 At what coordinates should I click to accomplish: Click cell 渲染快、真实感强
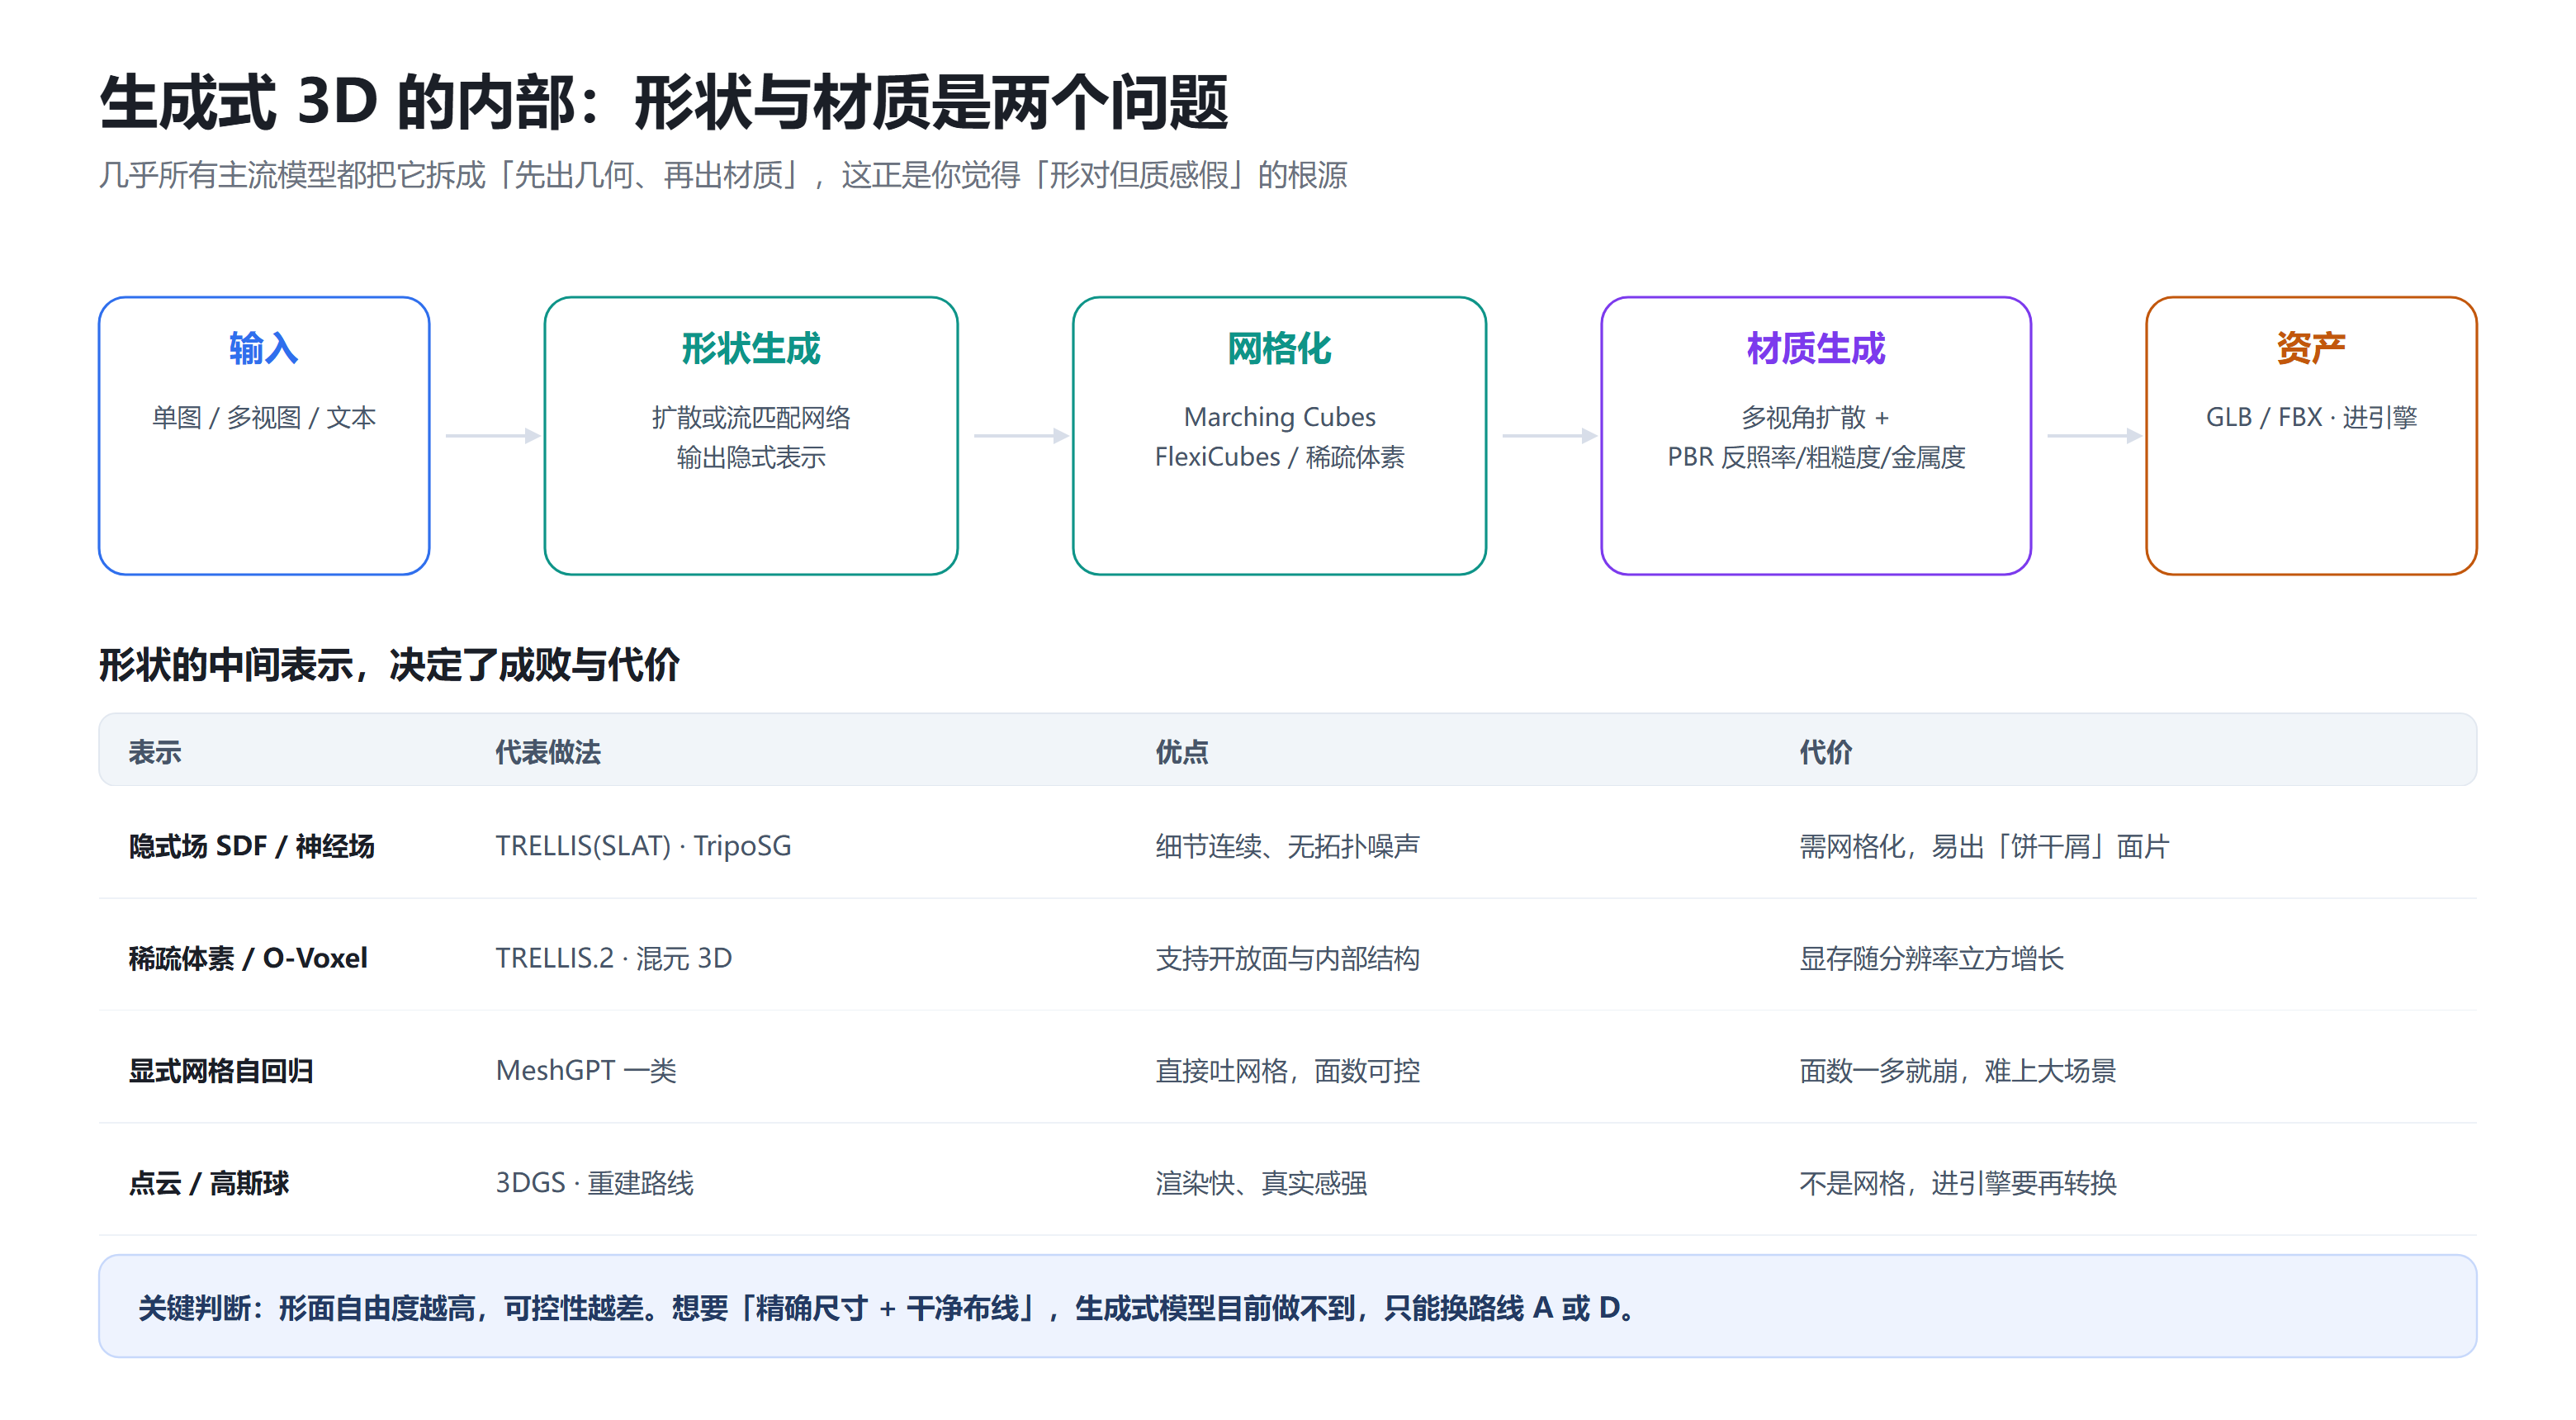[1261, 1183]
